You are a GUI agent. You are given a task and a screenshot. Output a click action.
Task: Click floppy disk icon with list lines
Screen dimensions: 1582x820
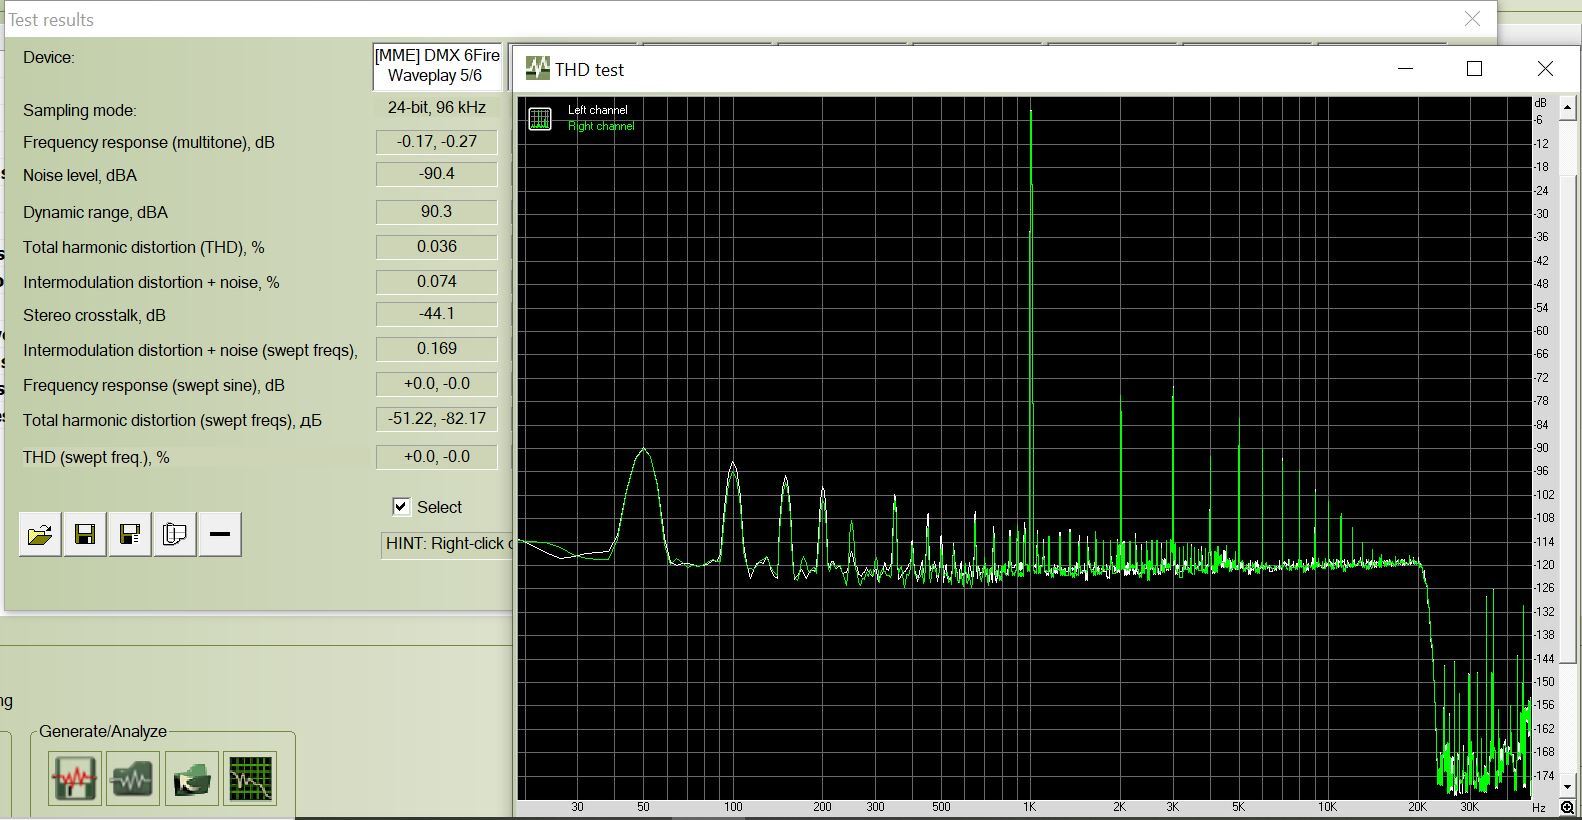coord(130,534)
